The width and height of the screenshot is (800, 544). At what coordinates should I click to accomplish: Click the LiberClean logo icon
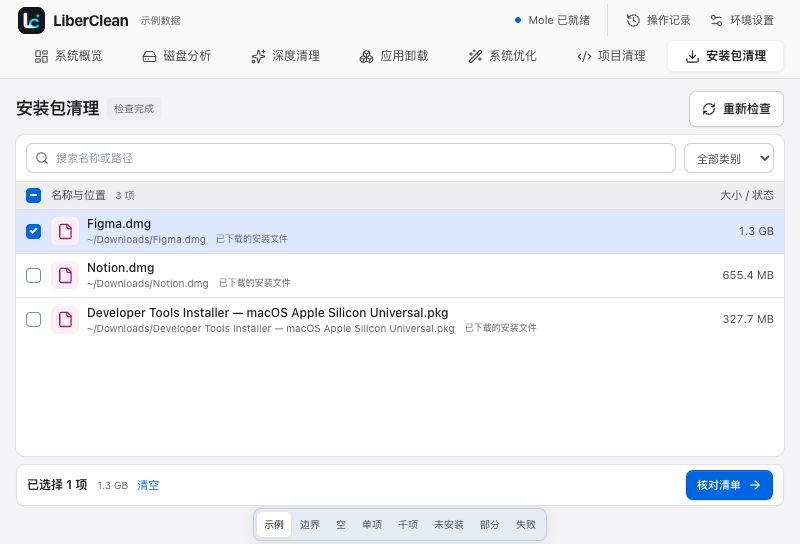point(31,20)
